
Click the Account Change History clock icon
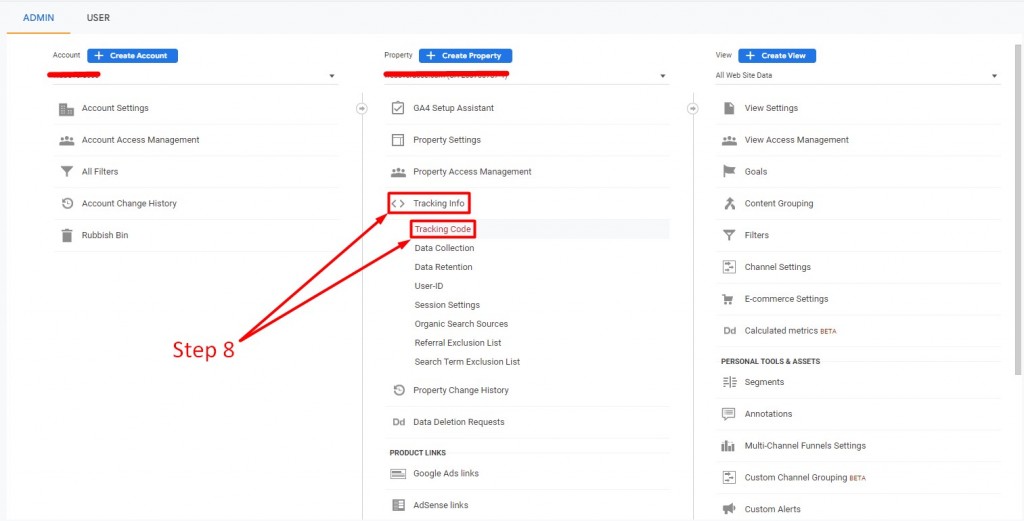tap(66, 204)
